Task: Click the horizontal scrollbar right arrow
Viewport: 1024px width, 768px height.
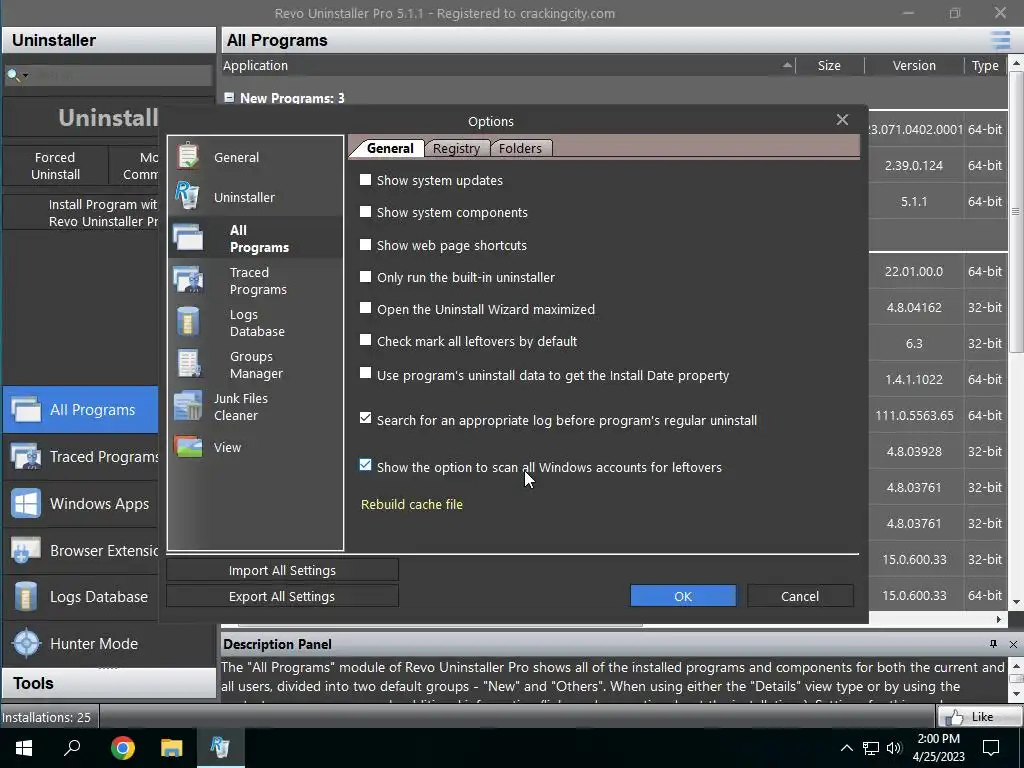Action: click(x=999, y=619)
